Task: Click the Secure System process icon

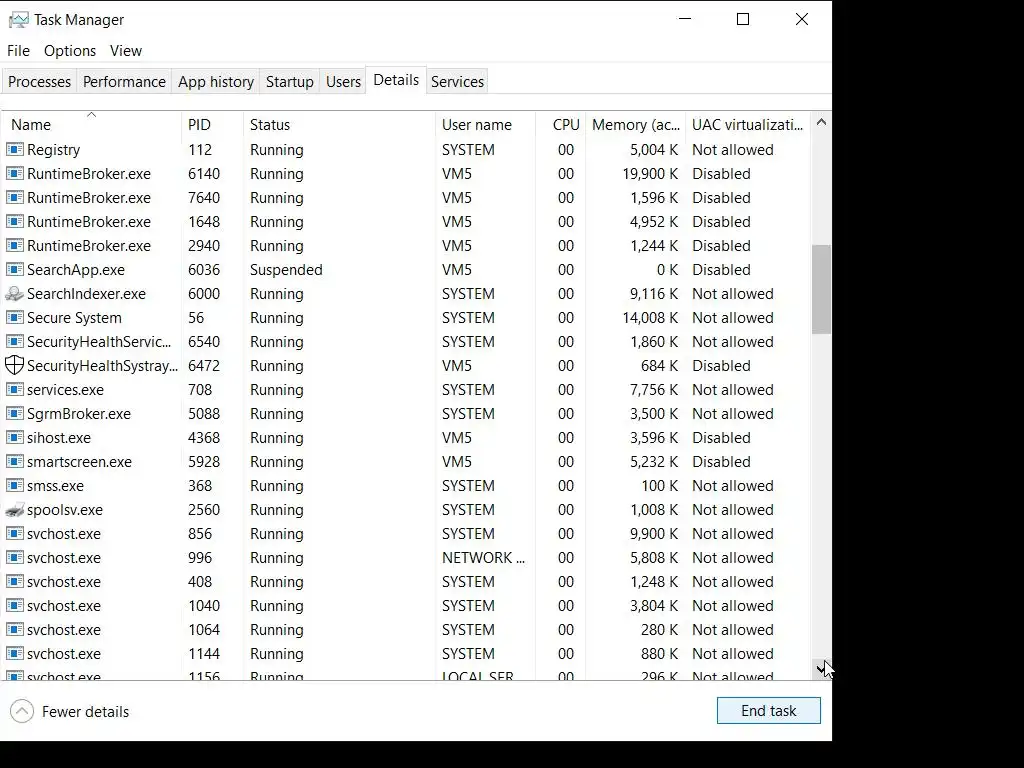Action: coord(15,317)
